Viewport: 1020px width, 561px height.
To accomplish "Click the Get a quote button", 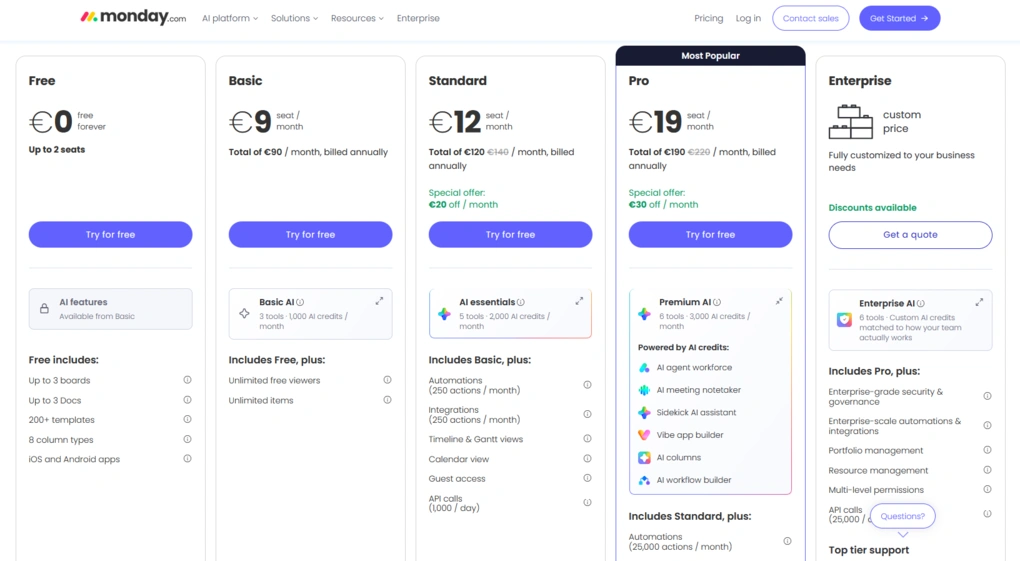I will (x=910, y=235).
